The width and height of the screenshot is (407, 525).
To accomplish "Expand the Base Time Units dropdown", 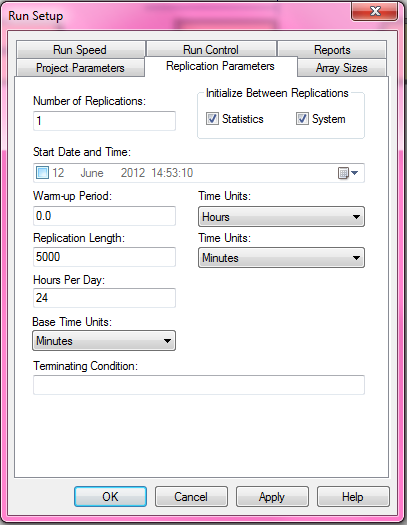I will (x=104, y=341).
